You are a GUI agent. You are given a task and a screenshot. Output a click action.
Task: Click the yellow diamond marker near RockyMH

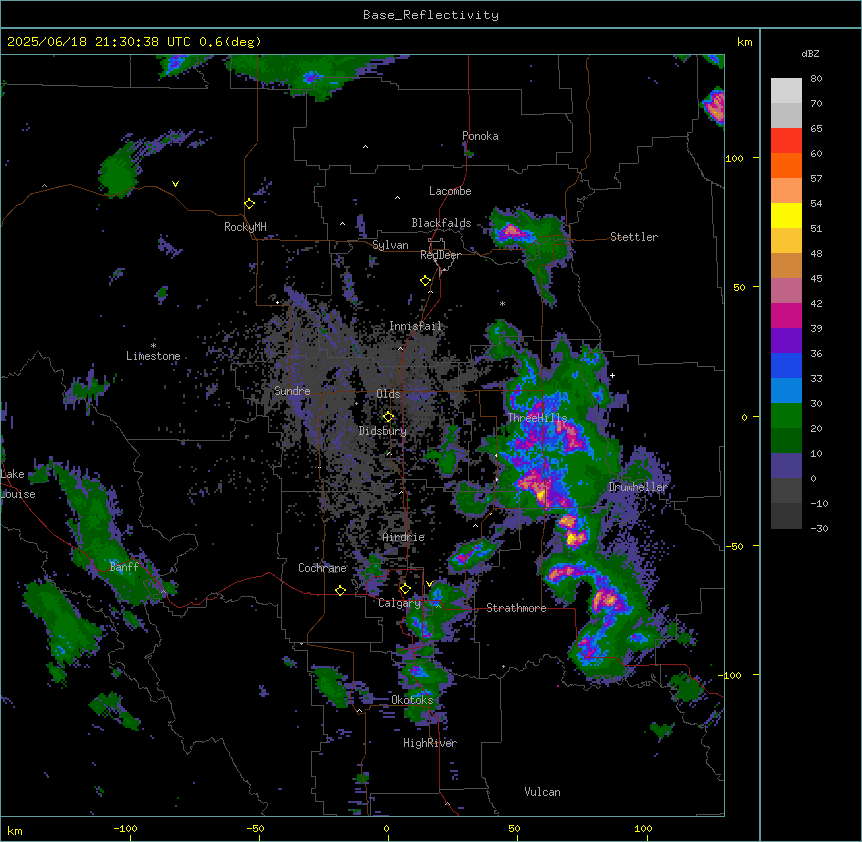tap(249, 204)
